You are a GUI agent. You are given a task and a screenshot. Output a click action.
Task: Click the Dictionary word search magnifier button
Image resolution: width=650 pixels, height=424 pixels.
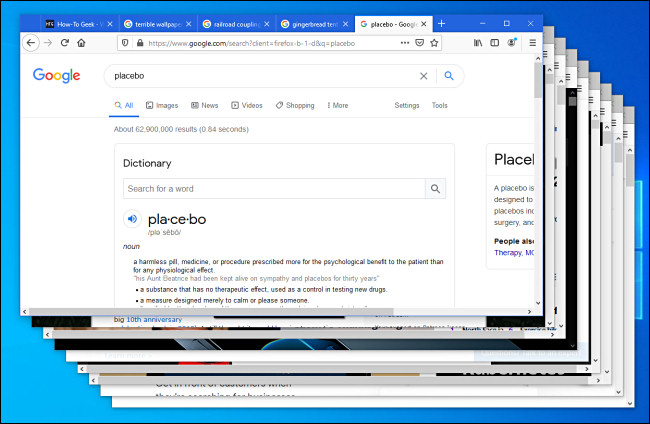click(435, 189)
